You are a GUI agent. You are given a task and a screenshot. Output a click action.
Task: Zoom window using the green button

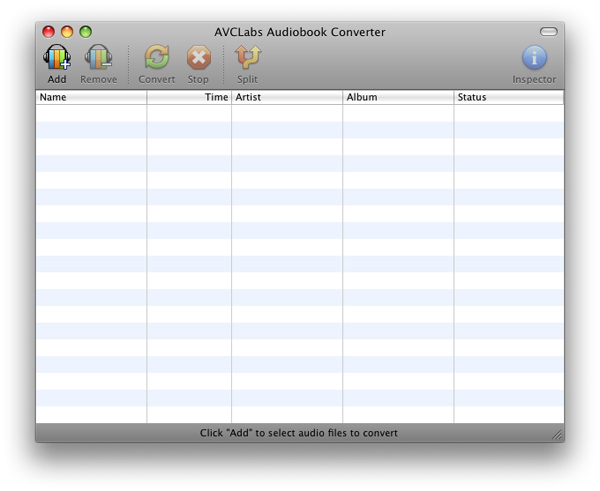click(x=85, y=32)
